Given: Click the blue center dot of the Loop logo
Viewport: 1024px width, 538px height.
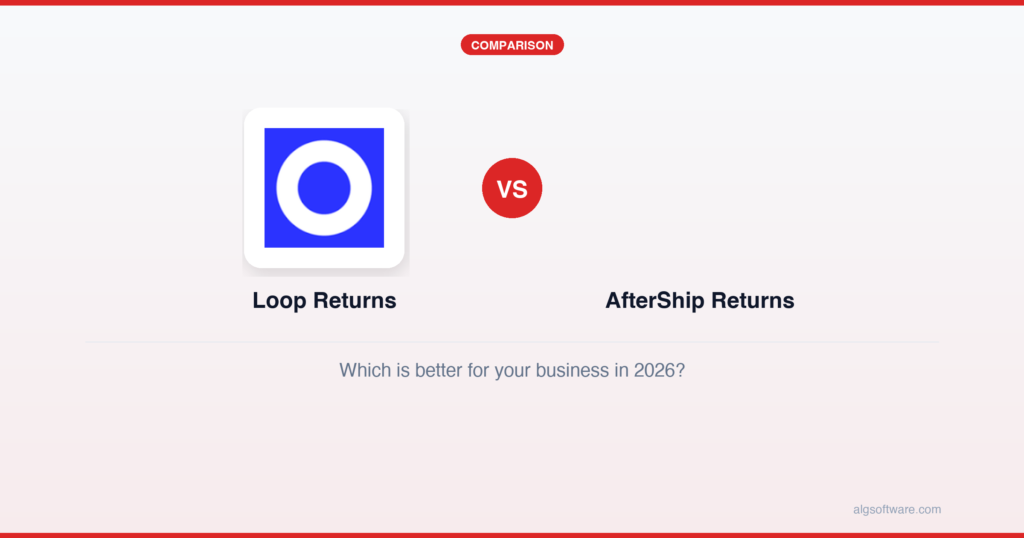Looking at the screenshot, I should [x=324, y=188].
